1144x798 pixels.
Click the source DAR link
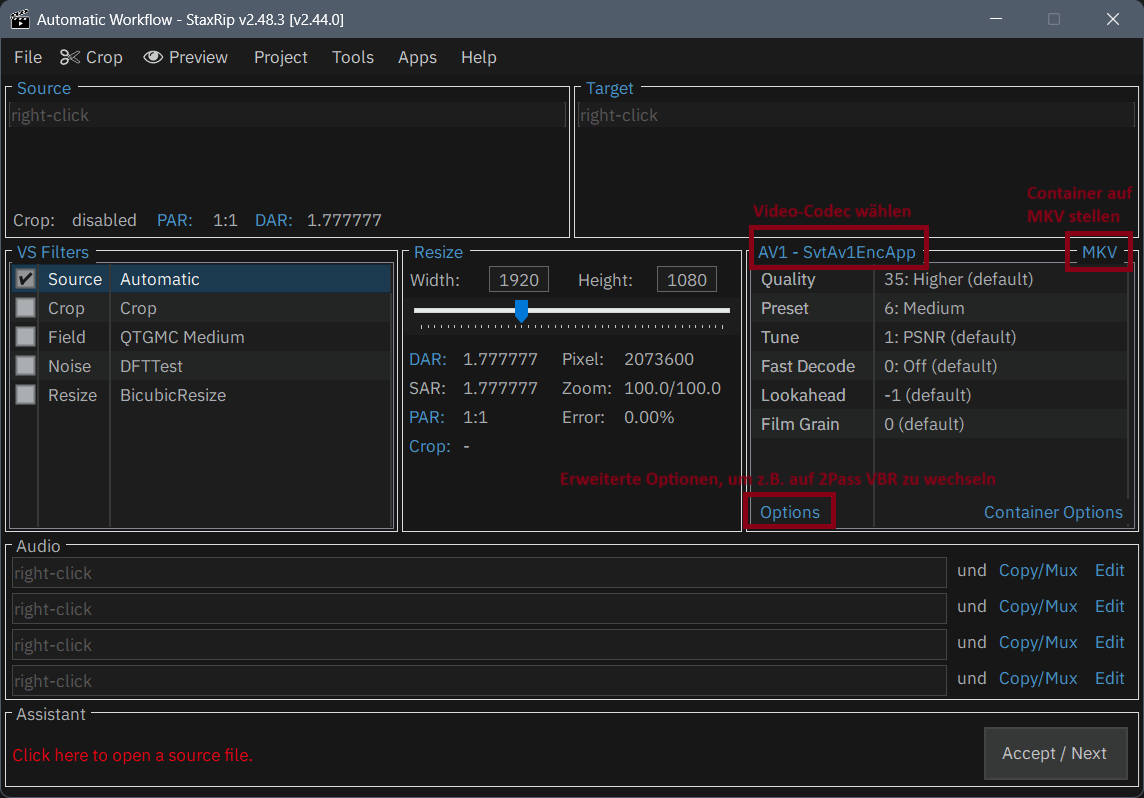[x=274, y=220]
